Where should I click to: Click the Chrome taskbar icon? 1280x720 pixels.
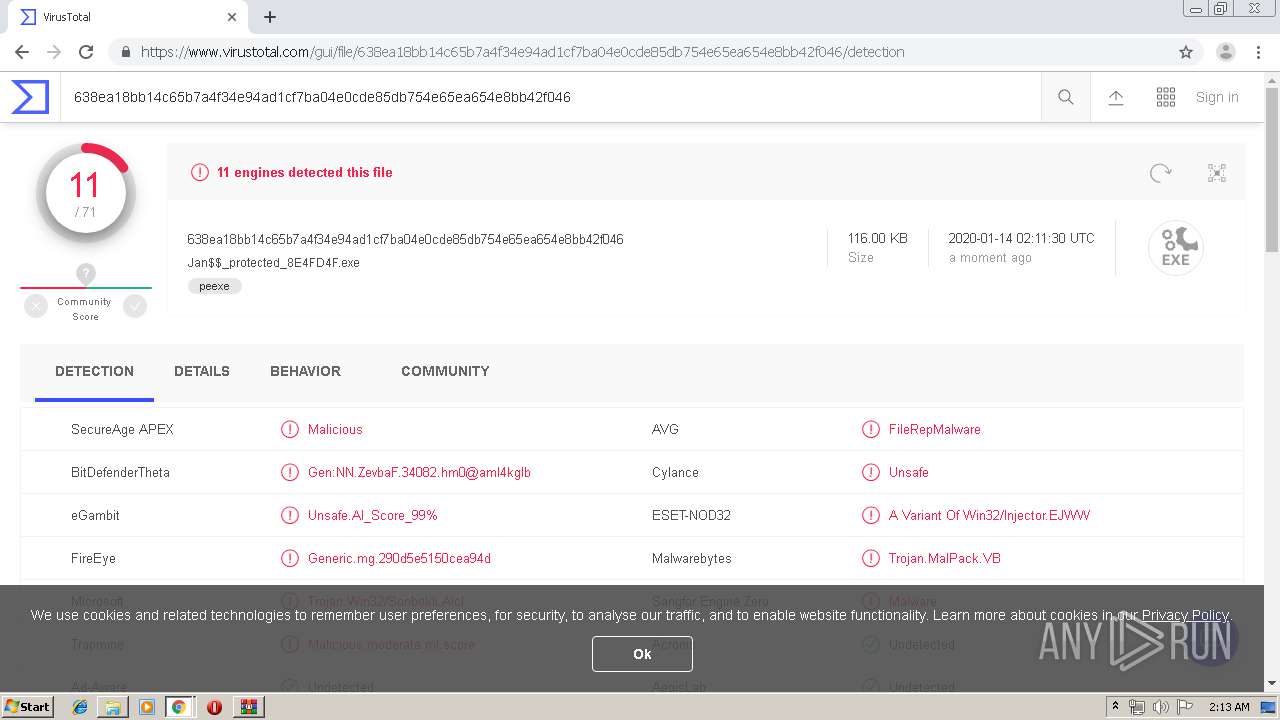[x=179, y=707]
